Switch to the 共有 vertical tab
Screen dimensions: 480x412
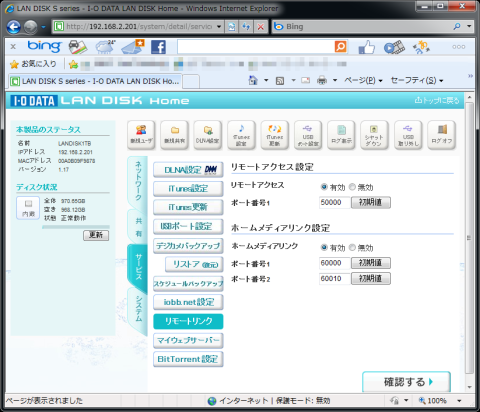138,227
